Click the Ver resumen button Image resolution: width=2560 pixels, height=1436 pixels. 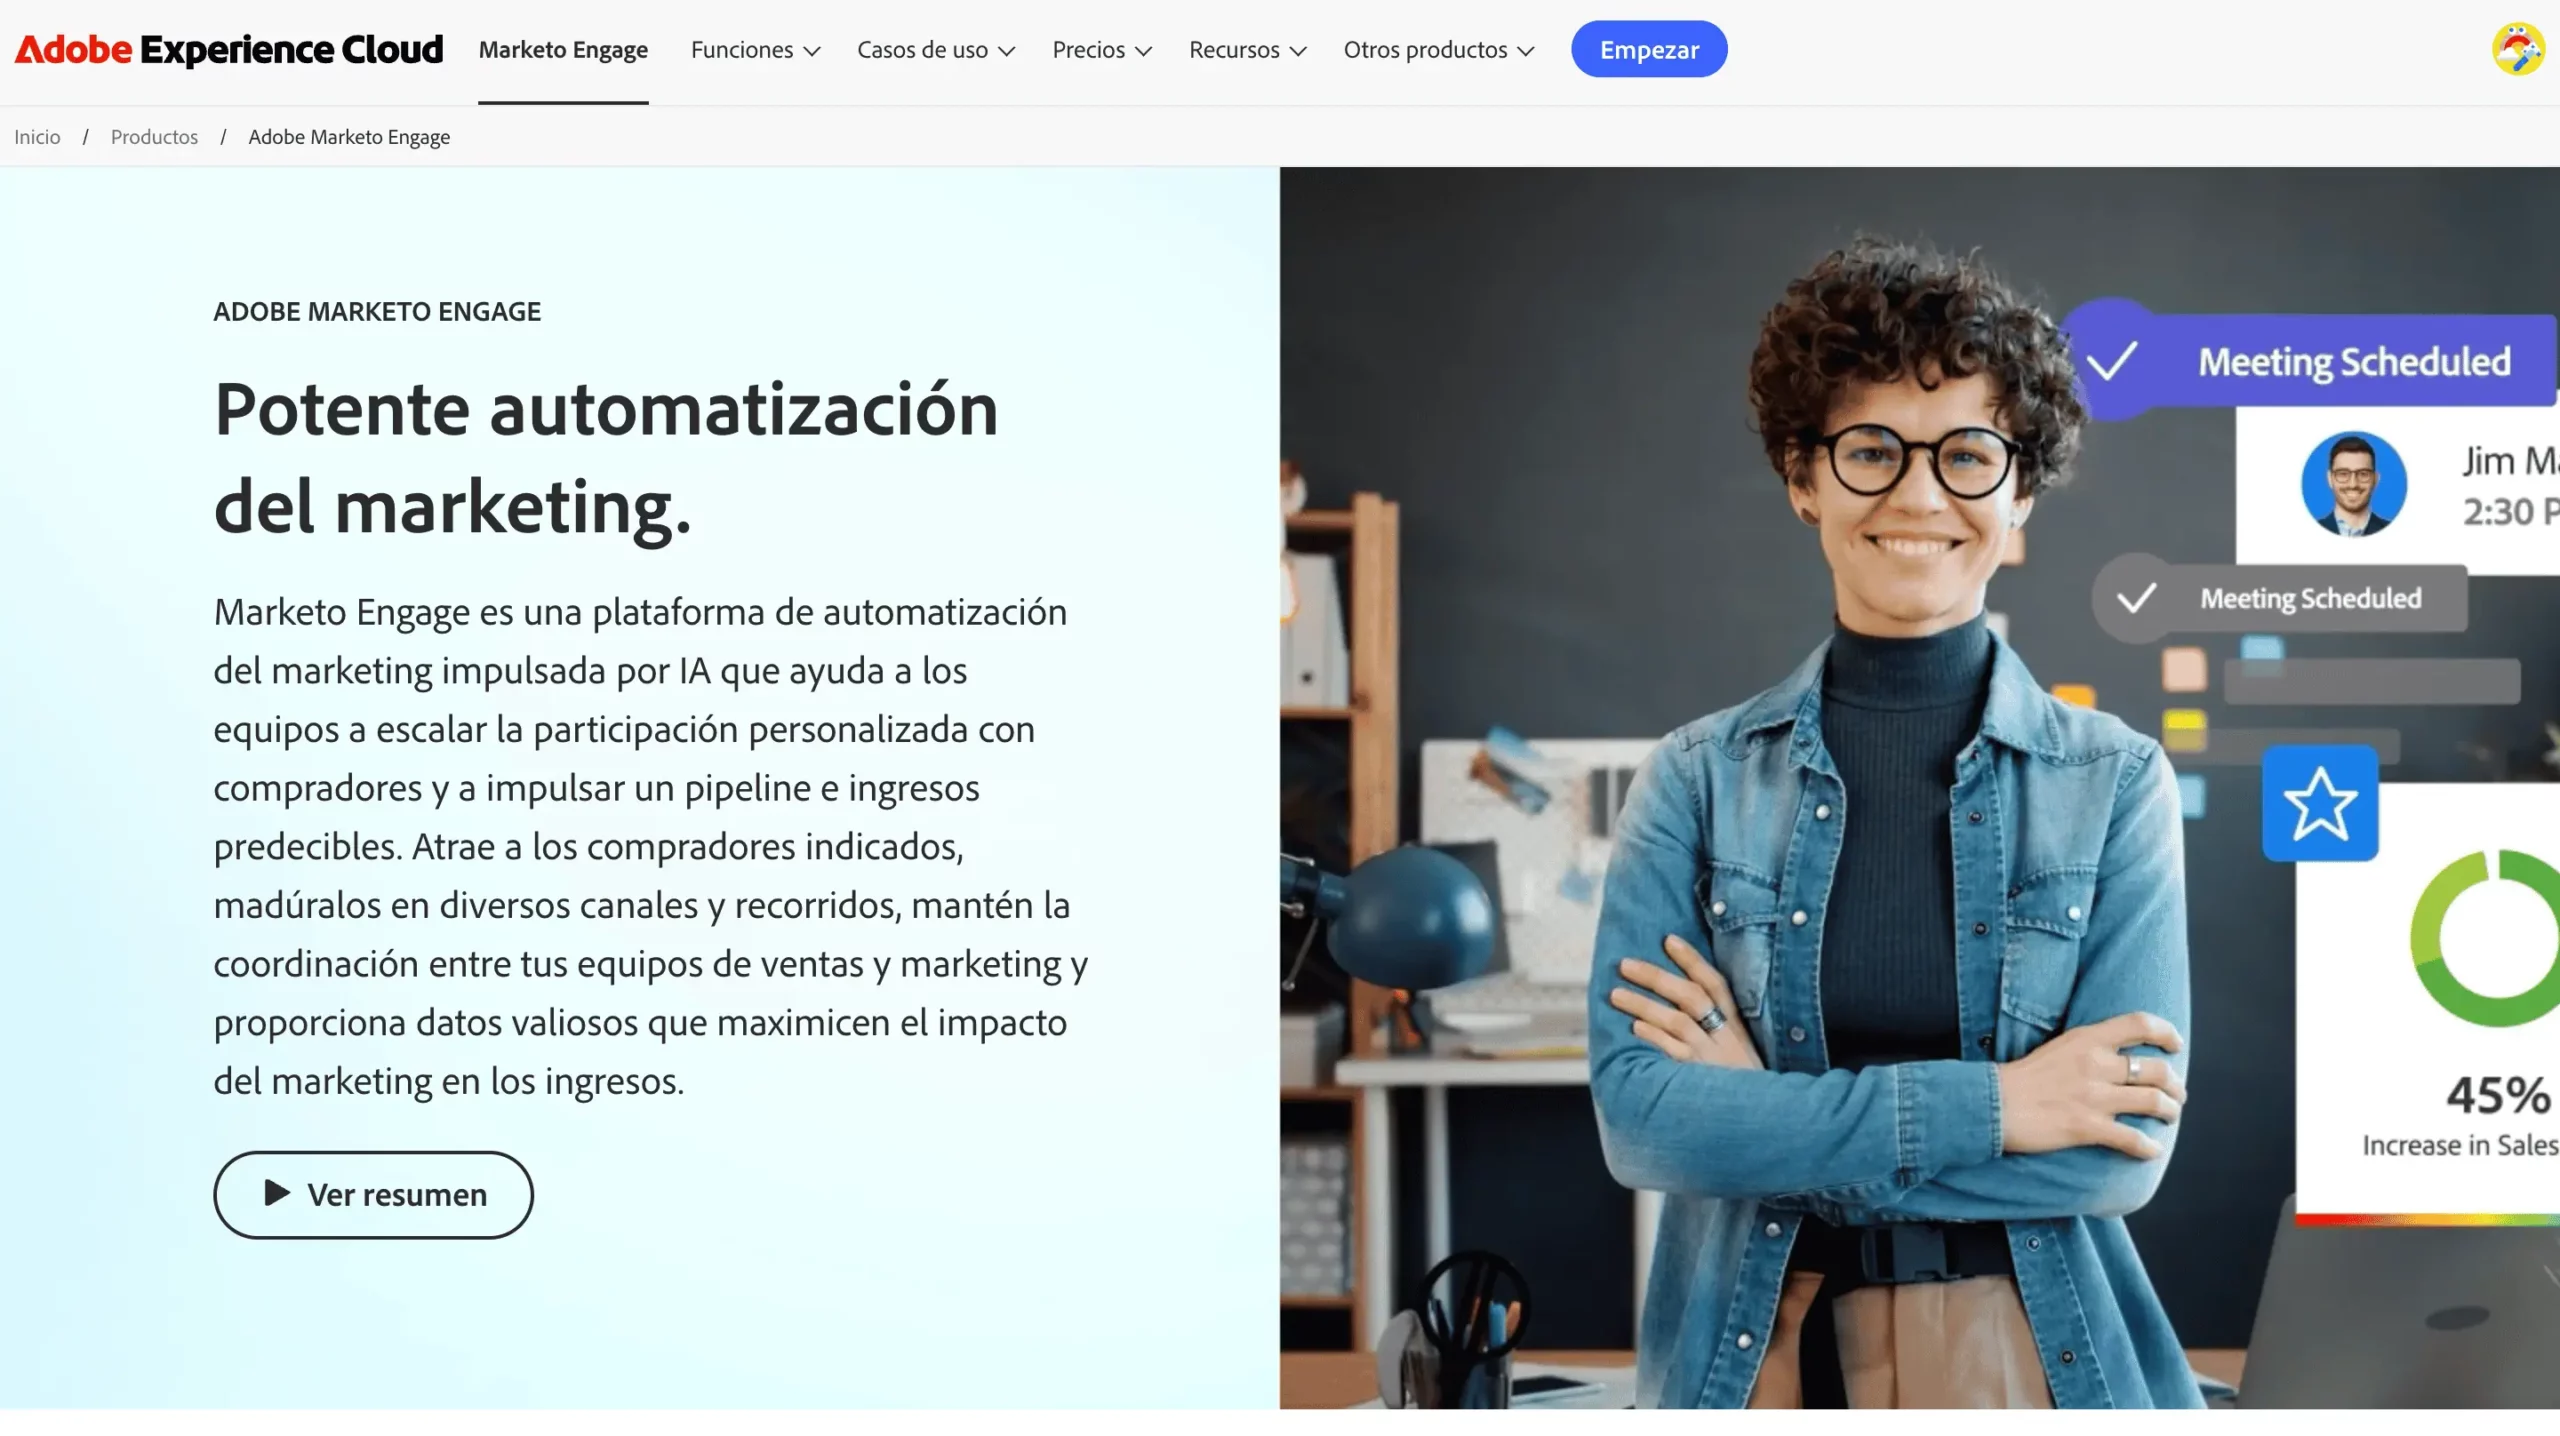[373, 1194]
